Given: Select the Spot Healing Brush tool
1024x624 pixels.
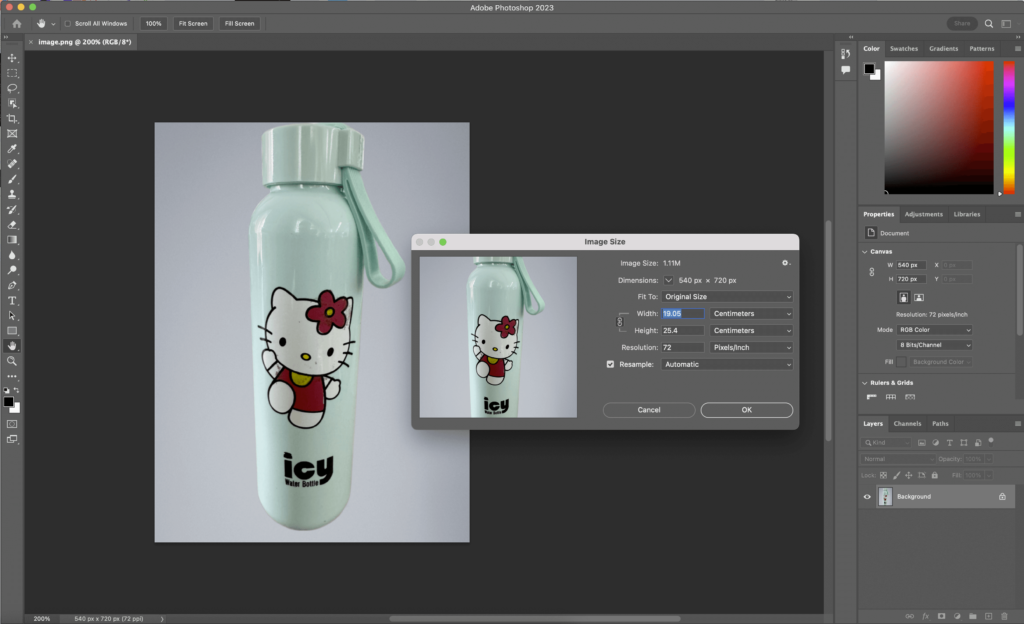Looking at the screenshot, I should click(12, 164).
